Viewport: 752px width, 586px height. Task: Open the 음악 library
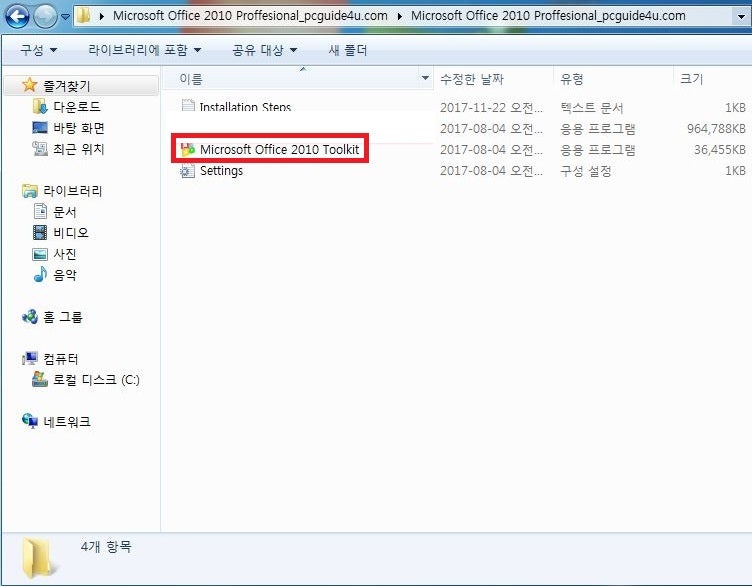(x=65, y=275)
